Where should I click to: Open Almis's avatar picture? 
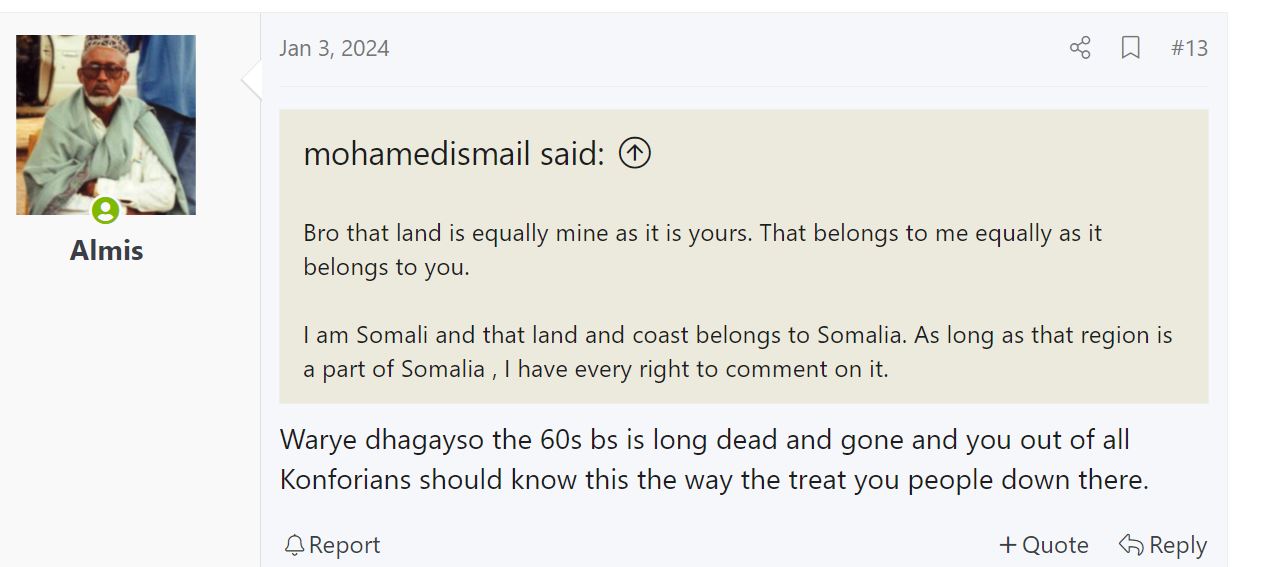(106, 125)
